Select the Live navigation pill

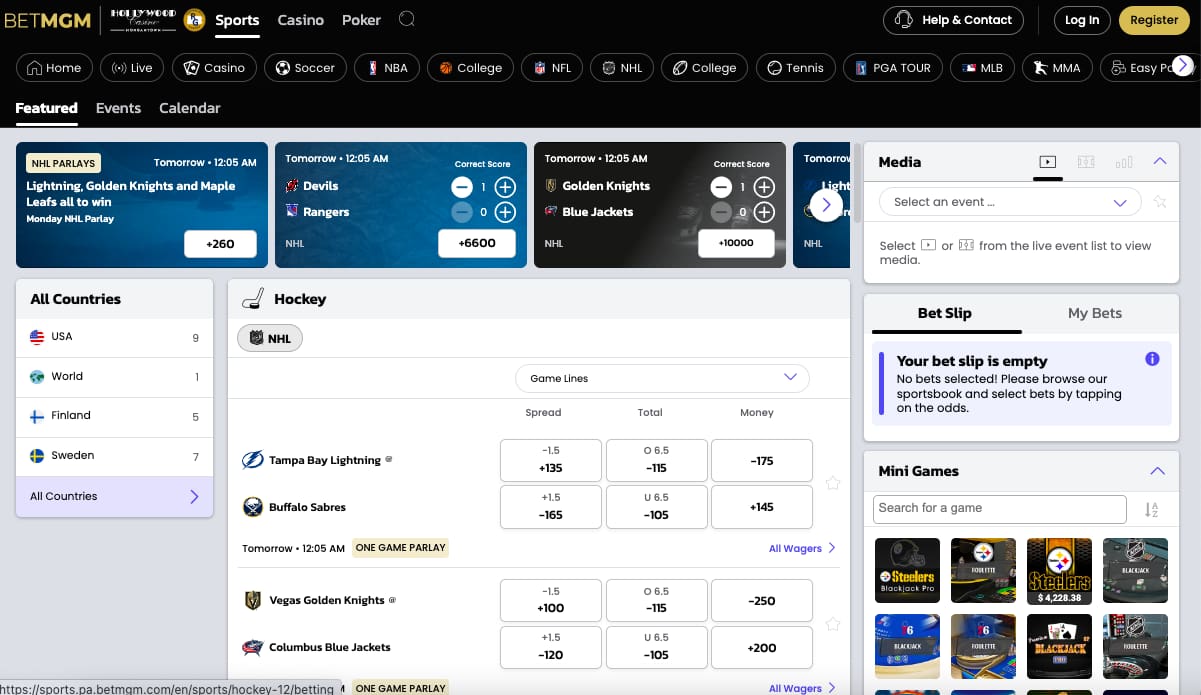point(132,68)
